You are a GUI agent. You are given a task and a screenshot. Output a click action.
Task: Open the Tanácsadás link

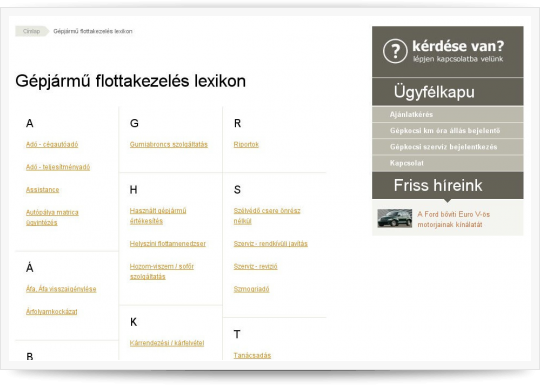click(252, 355)
